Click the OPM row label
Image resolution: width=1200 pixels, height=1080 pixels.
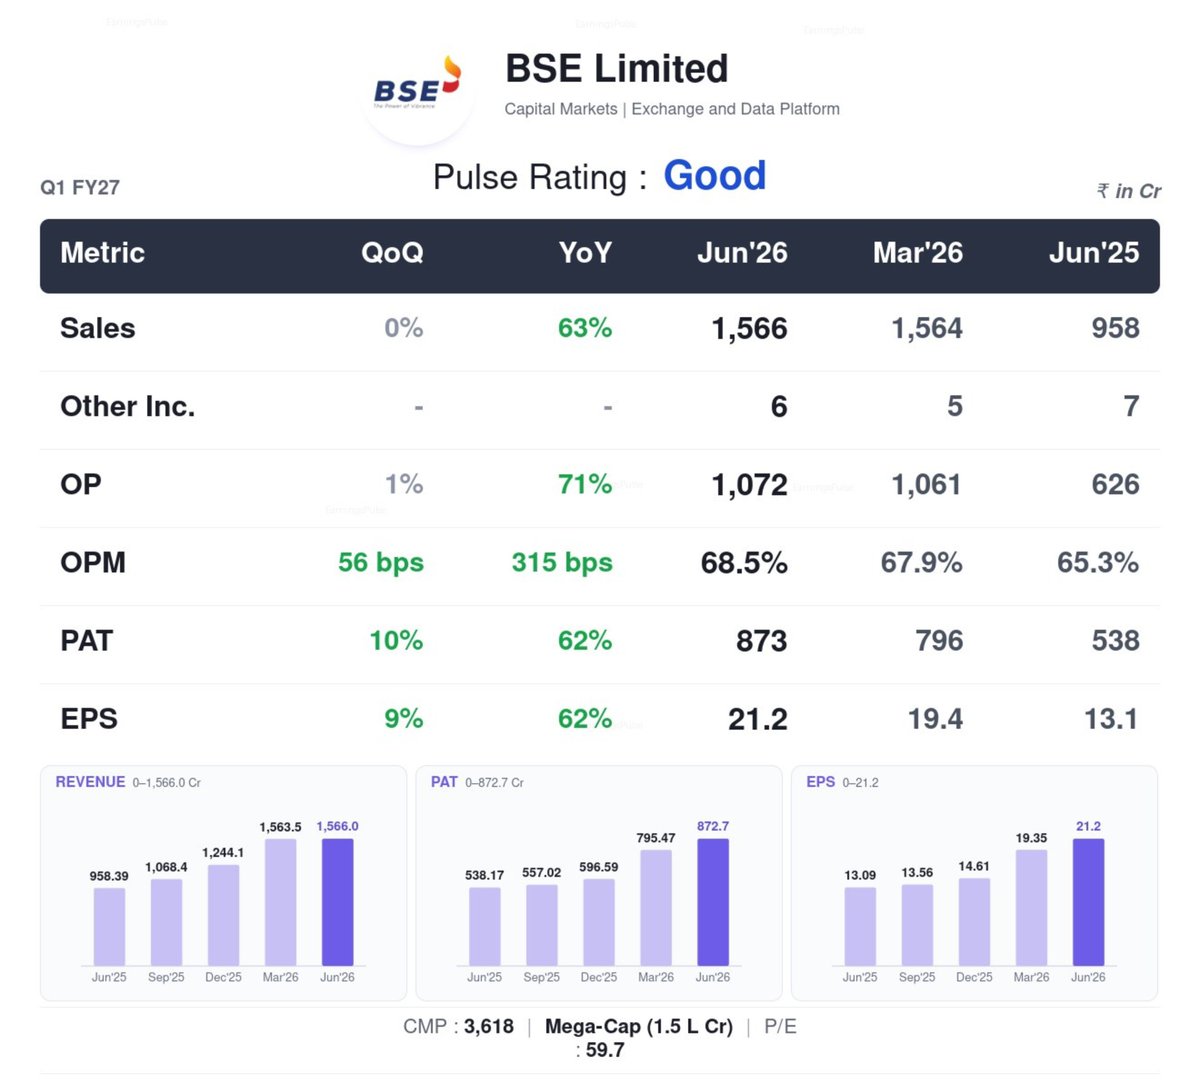pyautogui.click(x=93, y=562)
